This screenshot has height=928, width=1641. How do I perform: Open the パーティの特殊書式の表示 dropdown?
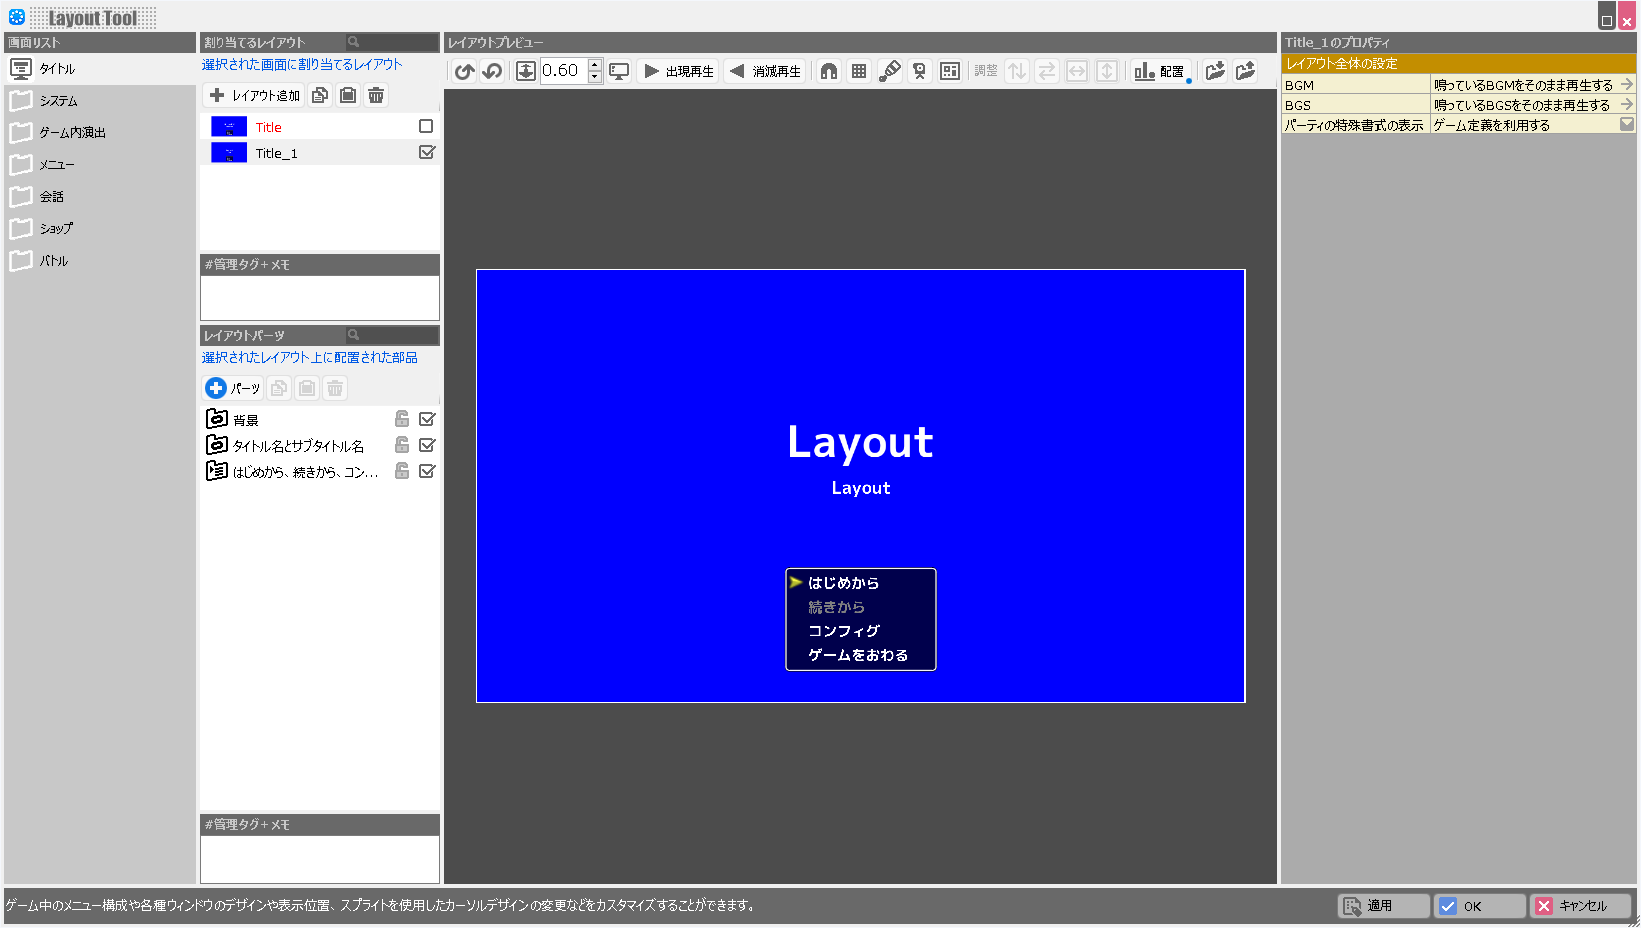(x=1626, y=125)
